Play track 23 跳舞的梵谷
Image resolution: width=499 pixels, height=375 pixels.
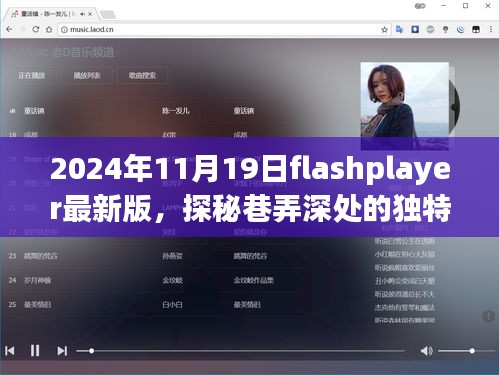click(x=41, y=256)
